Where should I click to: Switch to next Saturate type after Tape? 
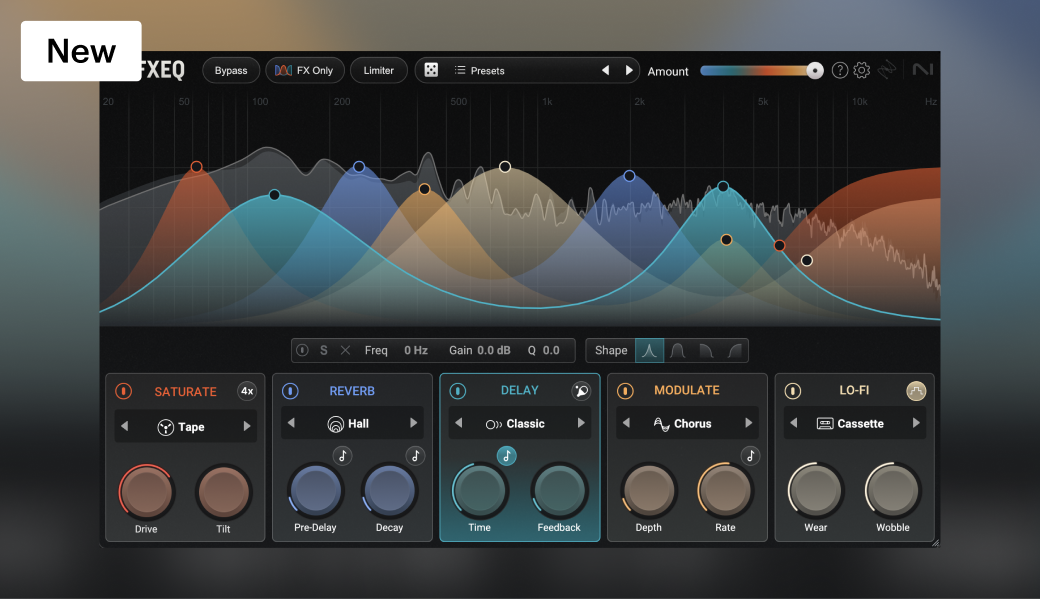(x=247, y=426)
